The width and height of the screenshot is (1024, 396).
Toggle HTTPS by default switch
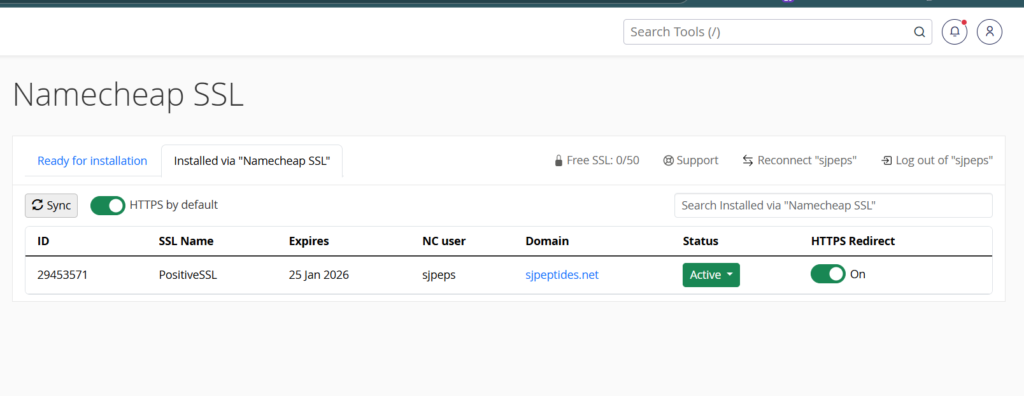point(108,205)
